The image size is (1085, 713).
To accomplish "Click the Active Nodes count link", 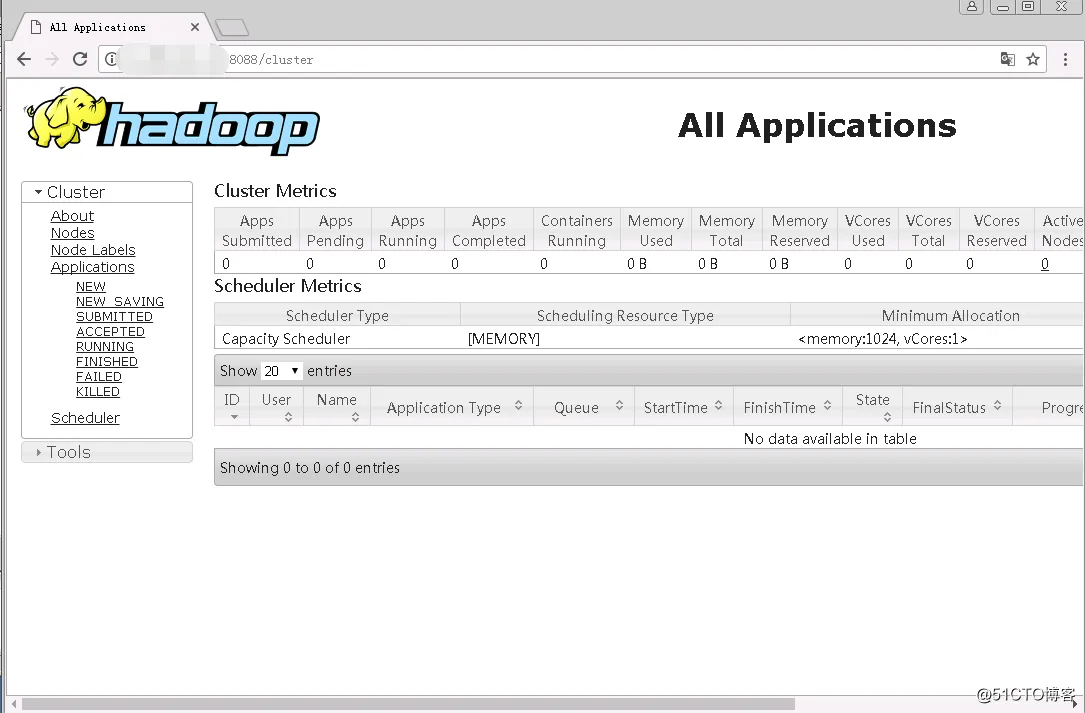I will (1045, 264).
